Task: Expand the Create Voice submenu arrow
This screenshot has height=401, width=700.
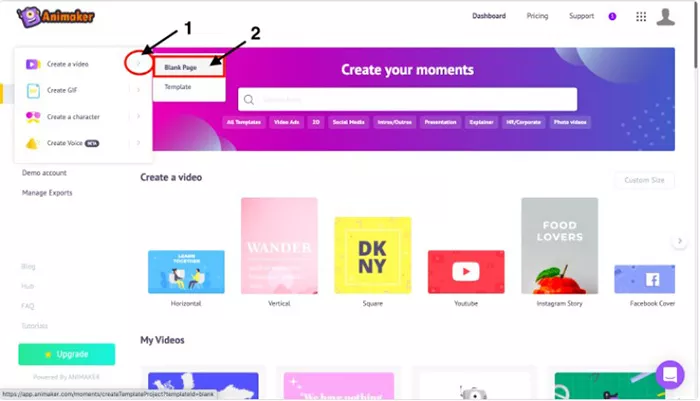Action: coord(138,143)
